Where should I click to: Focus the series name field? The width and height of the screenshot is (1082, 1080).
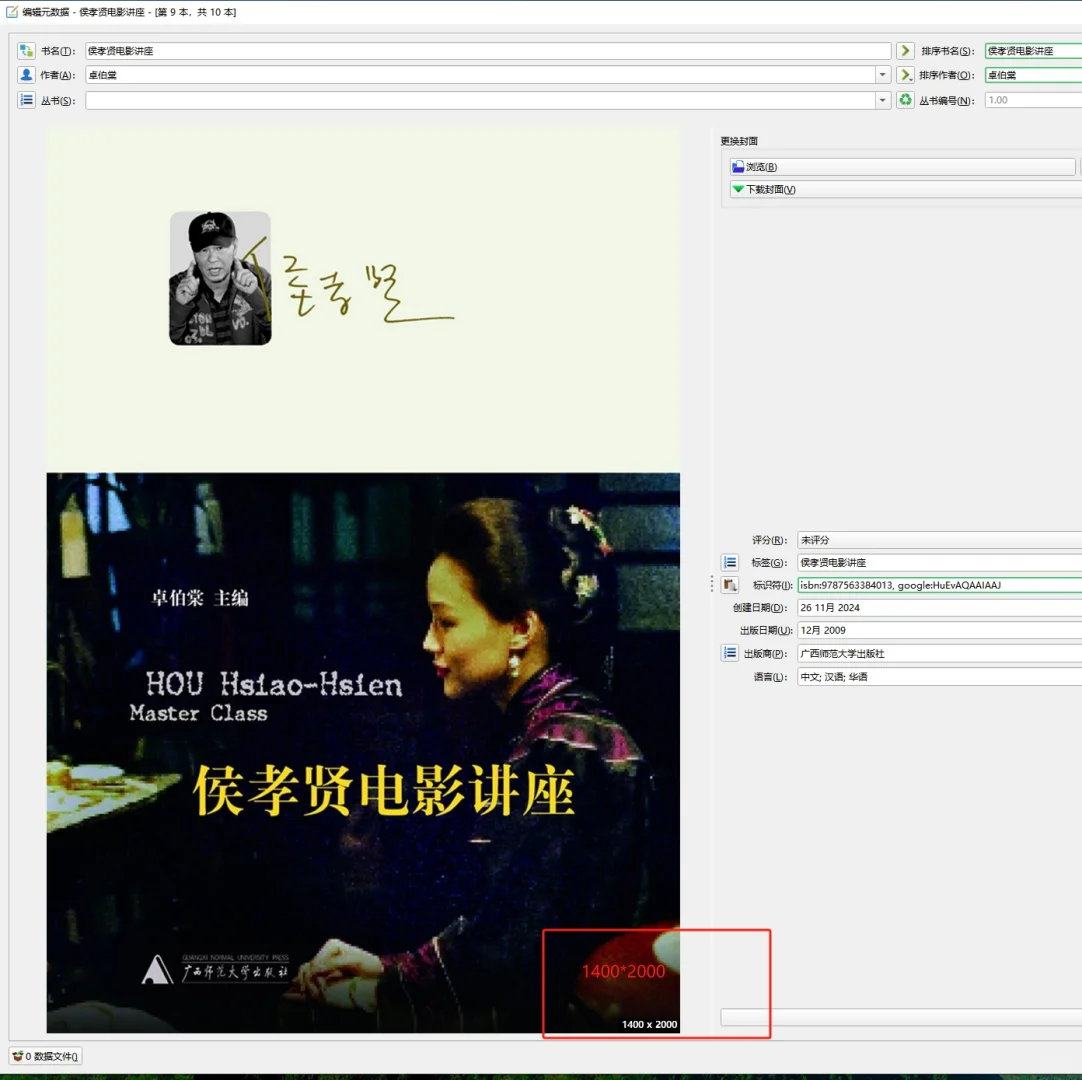tap(480, 100)
